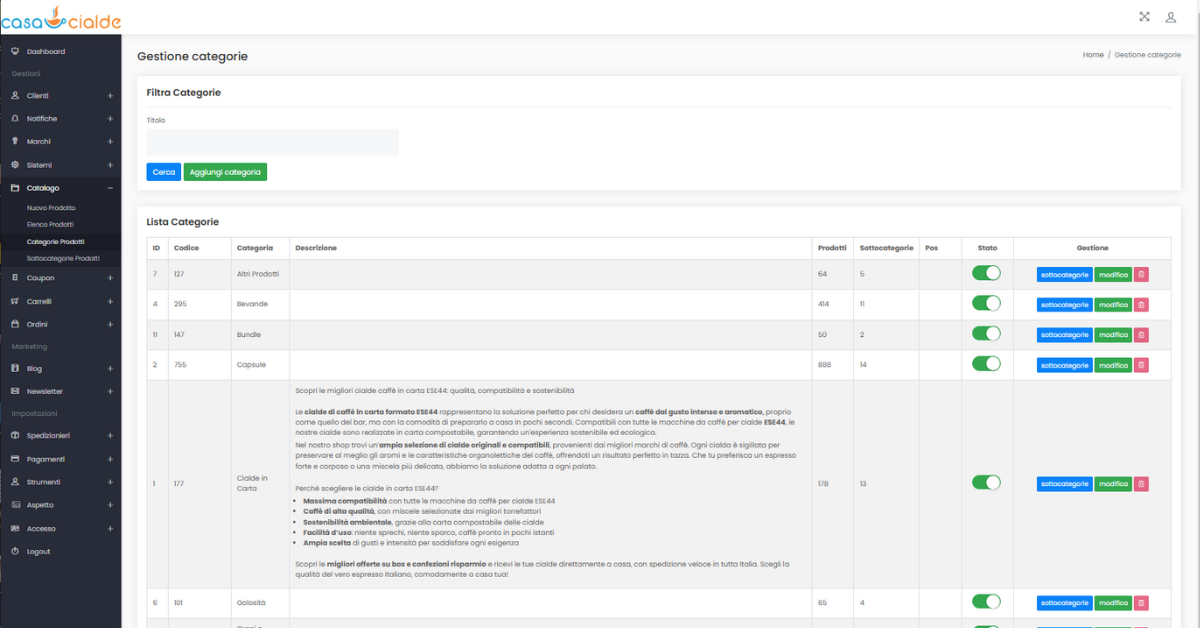Expand the Ordini menu plus sign
This screenshot has height=628, width=1200.
pyautogui.click(x=110, y=324)
